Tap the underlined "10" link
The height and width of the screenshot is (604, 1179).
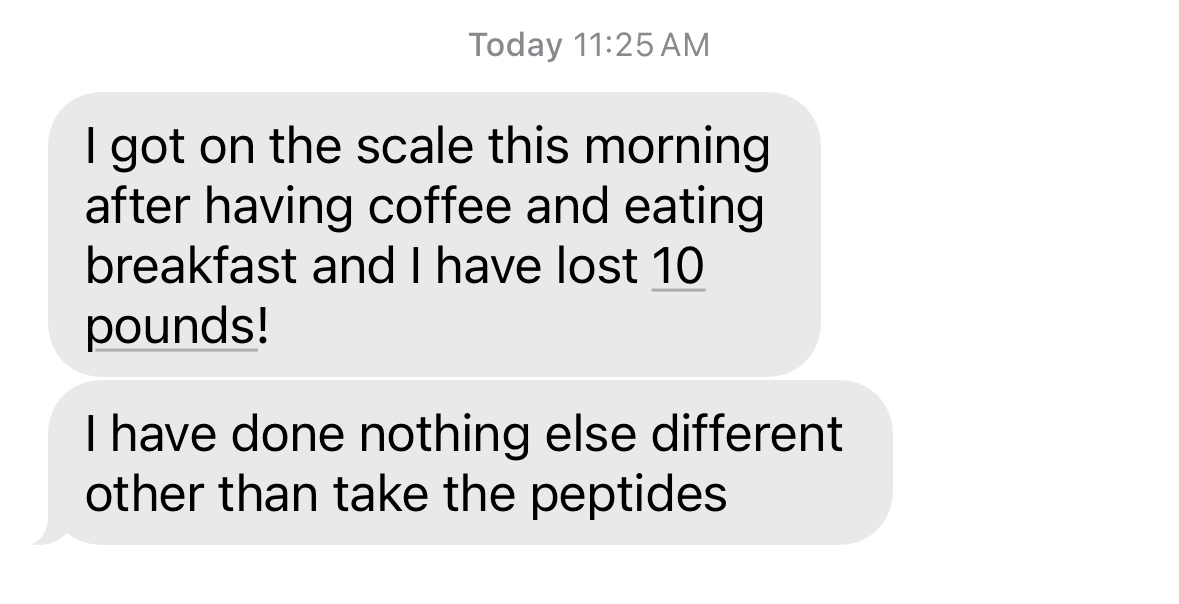678,267
